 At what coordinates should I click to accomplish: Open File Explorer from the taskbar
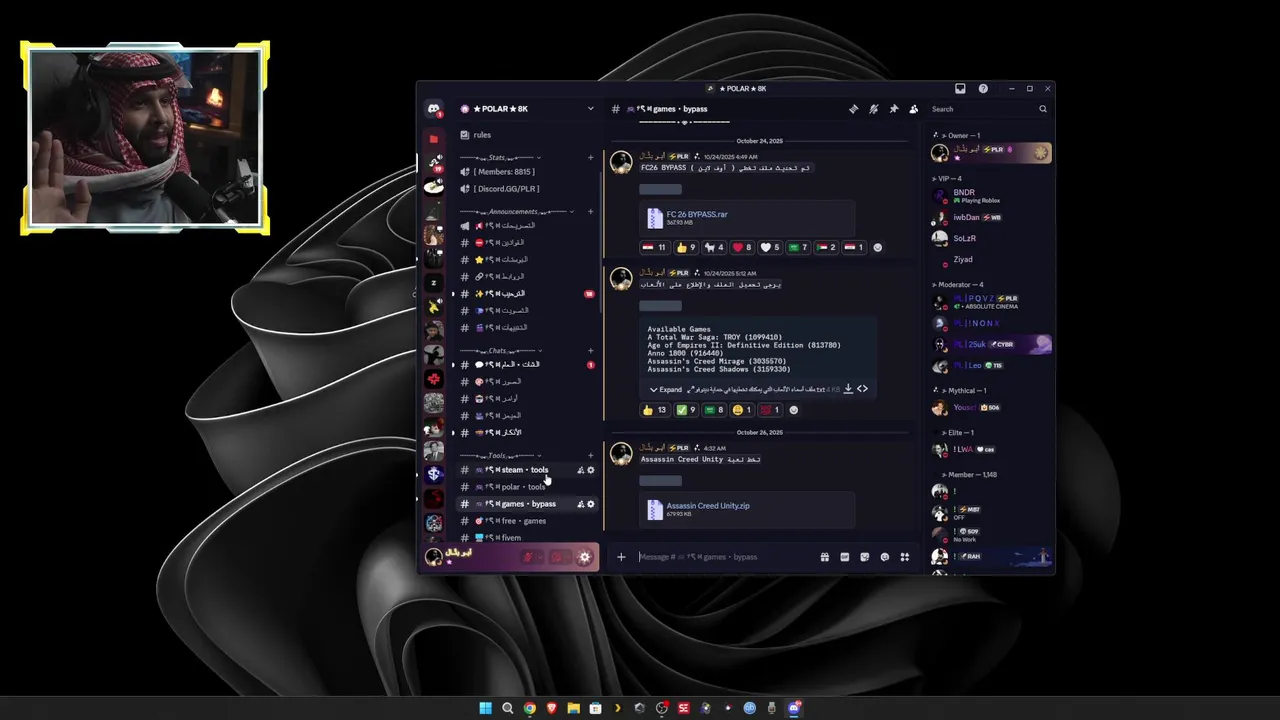(573, 708)
